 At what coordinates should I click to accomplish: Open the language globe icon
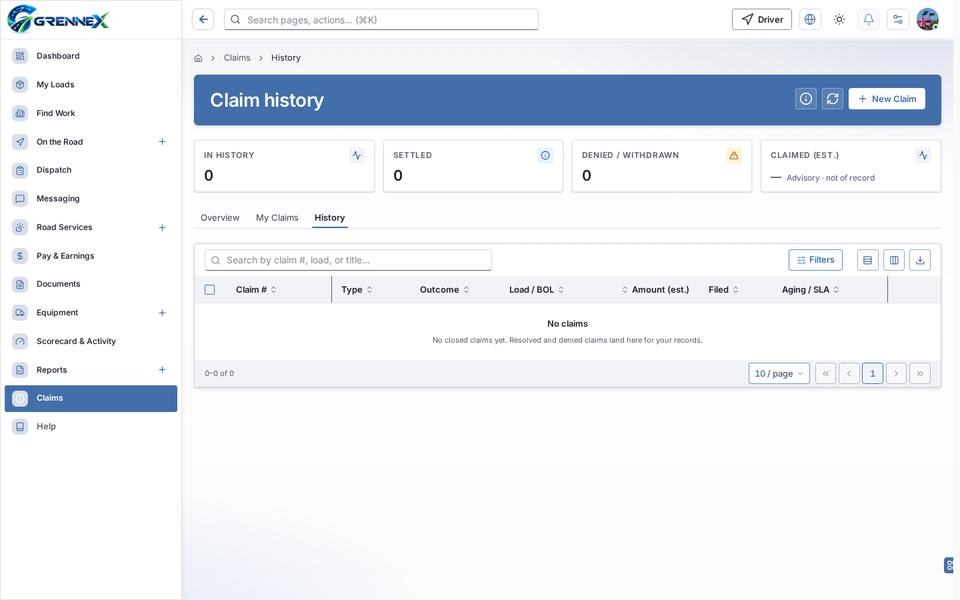coord(809,20)
